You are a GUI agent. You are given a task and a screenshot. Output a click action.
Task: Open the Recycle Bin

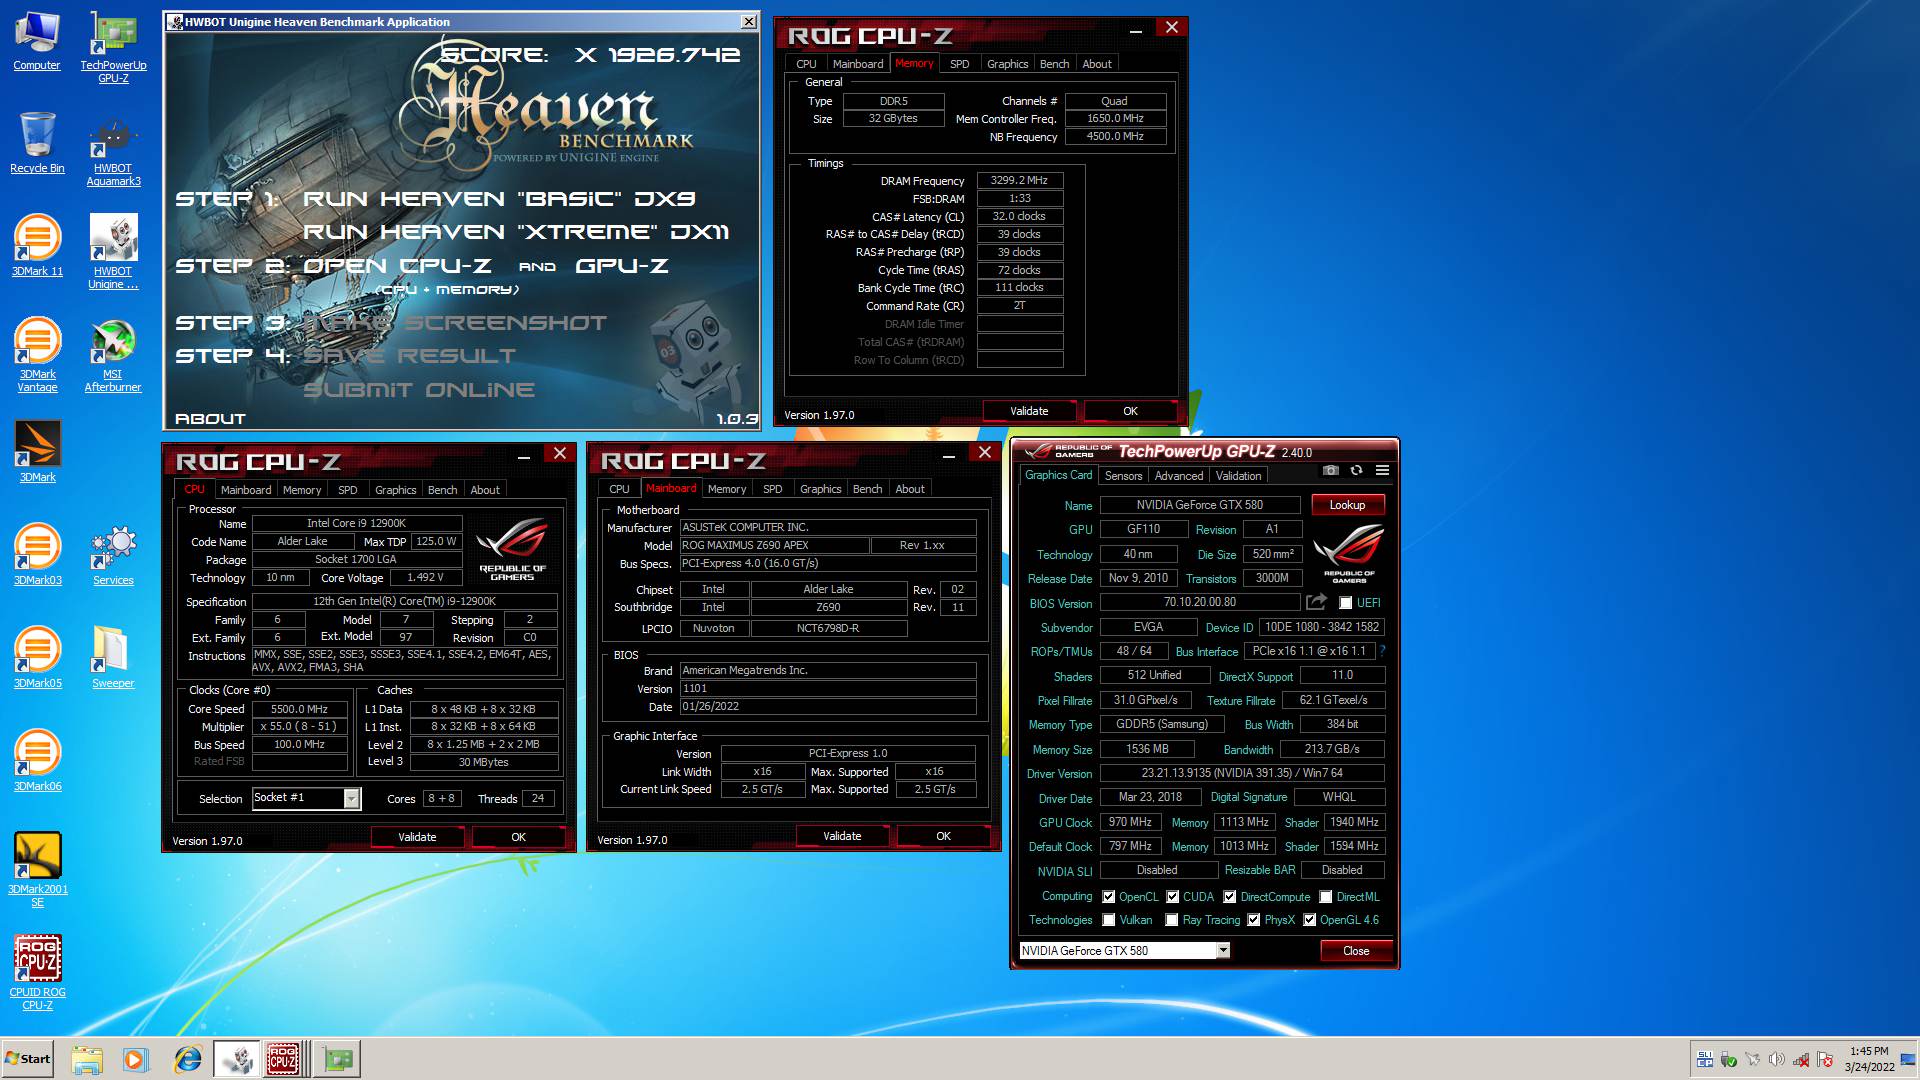(37, 143)
